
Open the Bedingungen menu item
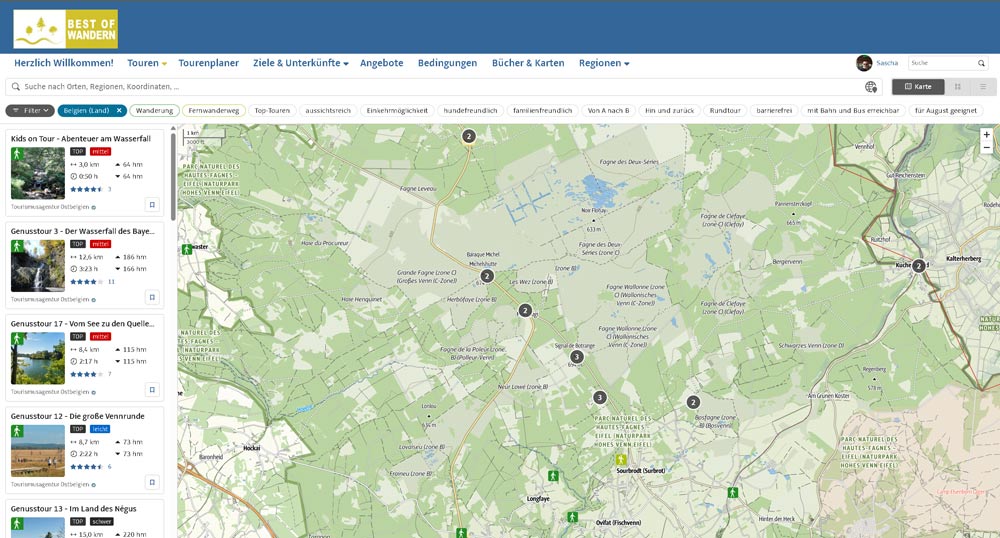(447, 63)
